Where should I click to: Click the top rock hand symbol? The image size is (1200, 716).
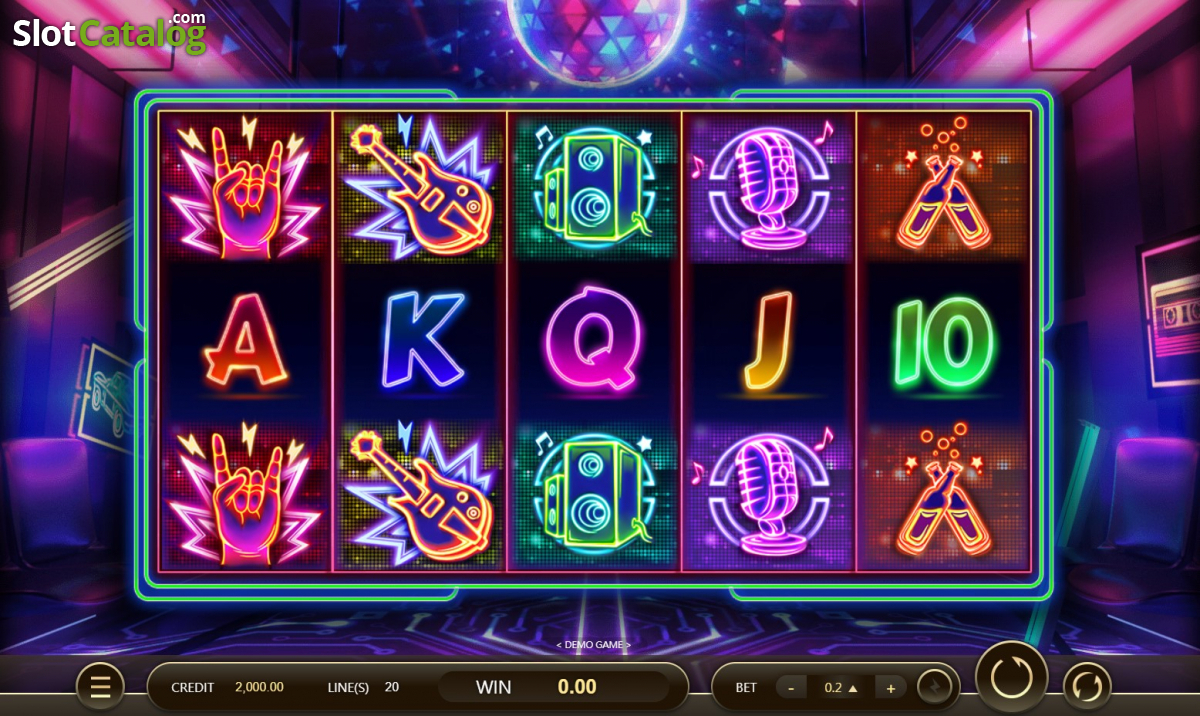(x=245, y=188)
